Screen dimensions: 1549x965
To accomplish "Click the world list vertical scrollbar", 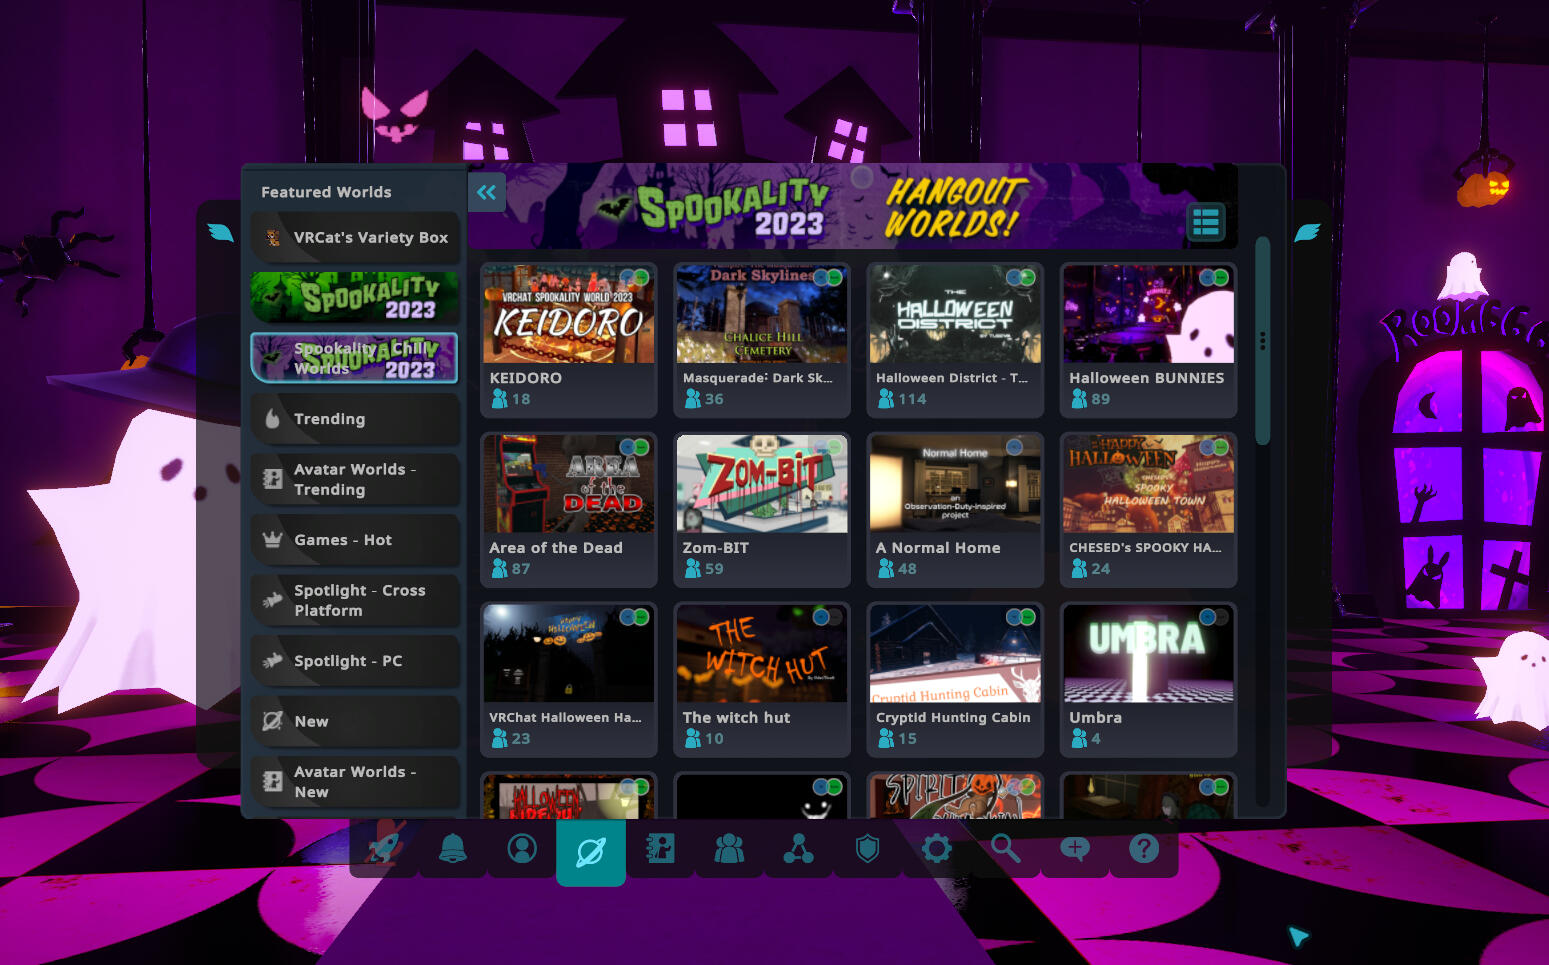I will point(1262,340).
